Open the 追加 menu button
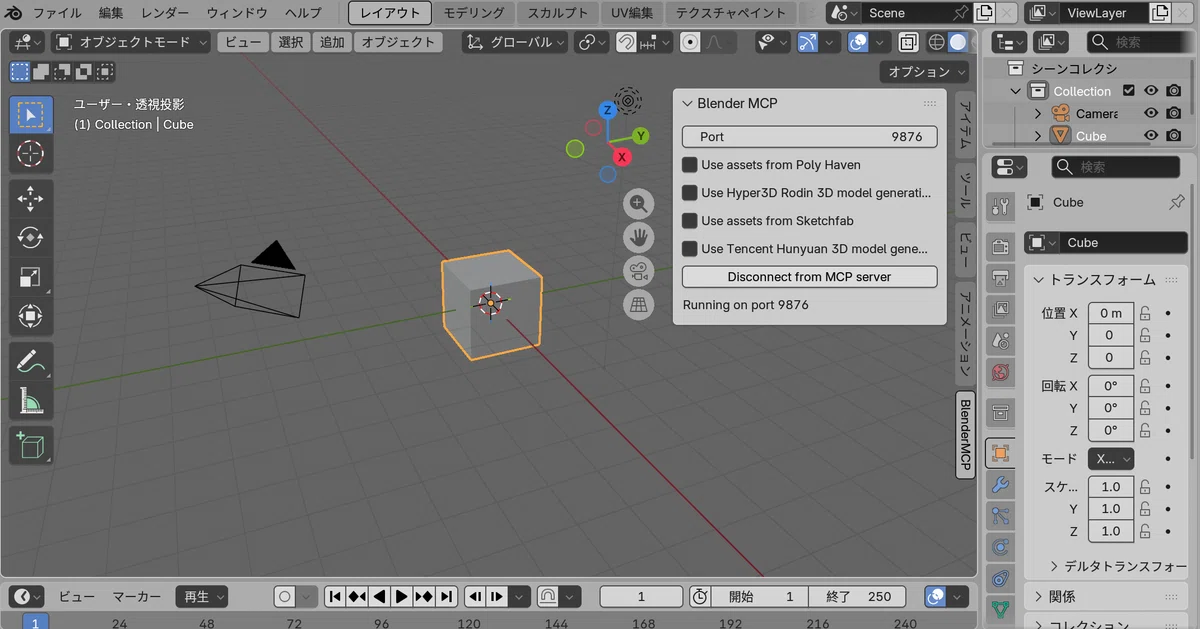Viewport: 1200px width, 629px height. click(x=332, y=42)
